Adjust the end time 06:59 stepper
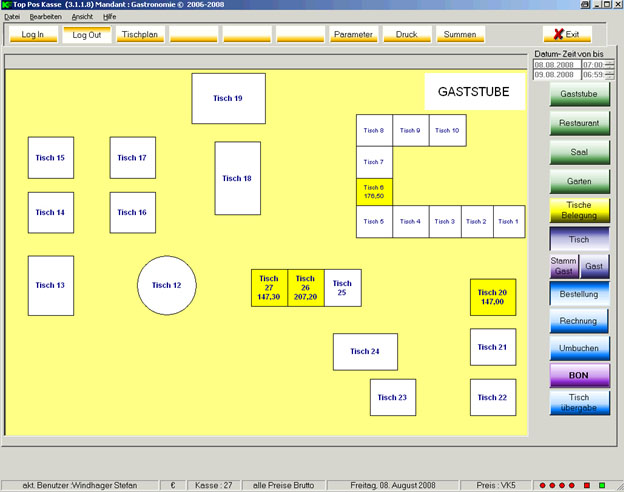 pyautogui.click(x=612, y=75)
